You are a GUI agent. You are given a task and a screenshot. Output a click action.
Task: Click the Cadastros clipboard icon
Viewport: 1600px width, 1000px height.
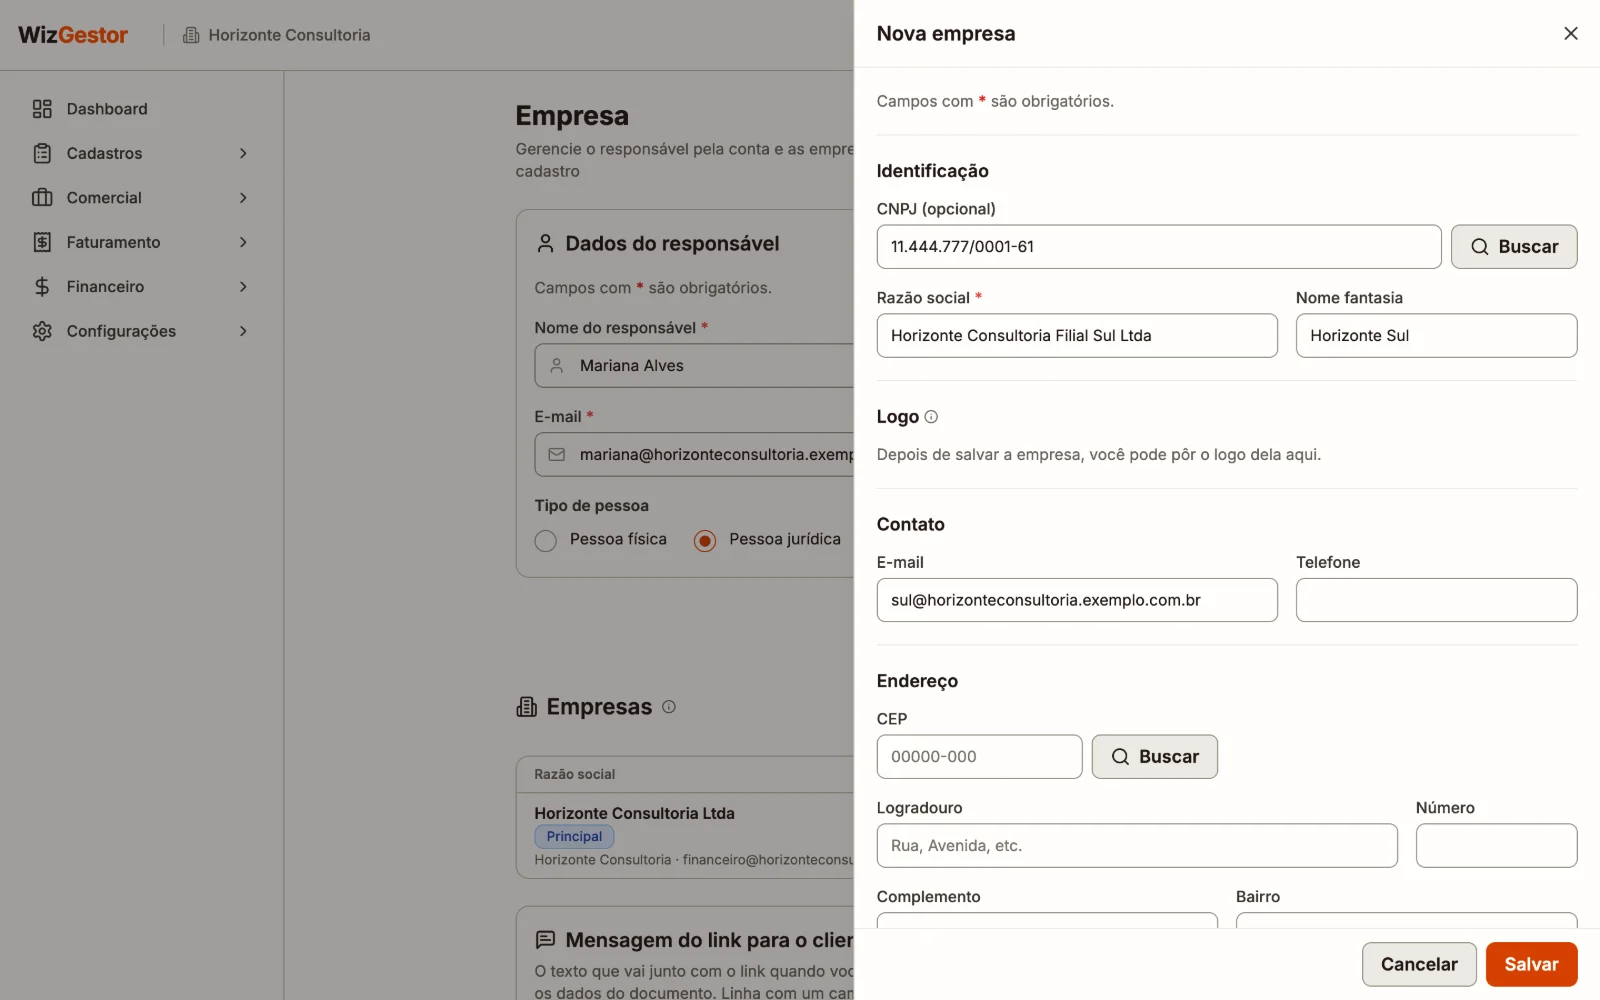[42, 153]
